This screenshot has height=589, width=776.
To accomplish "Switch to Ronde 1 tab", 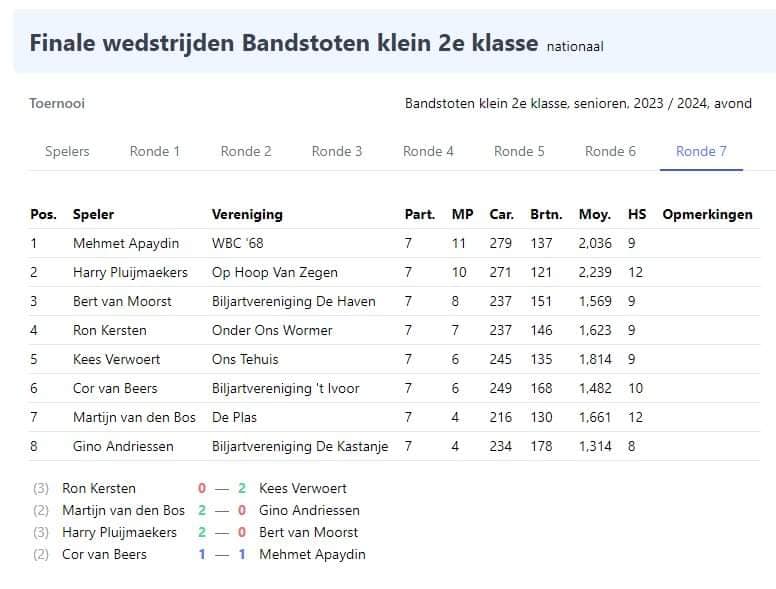I will [154, 151].
